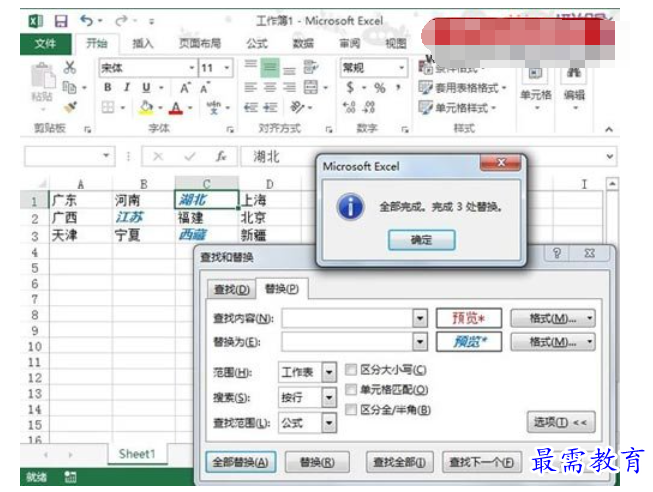Click the 替换为(E) input field
The image size is (653, 492).
click(347, 342)
